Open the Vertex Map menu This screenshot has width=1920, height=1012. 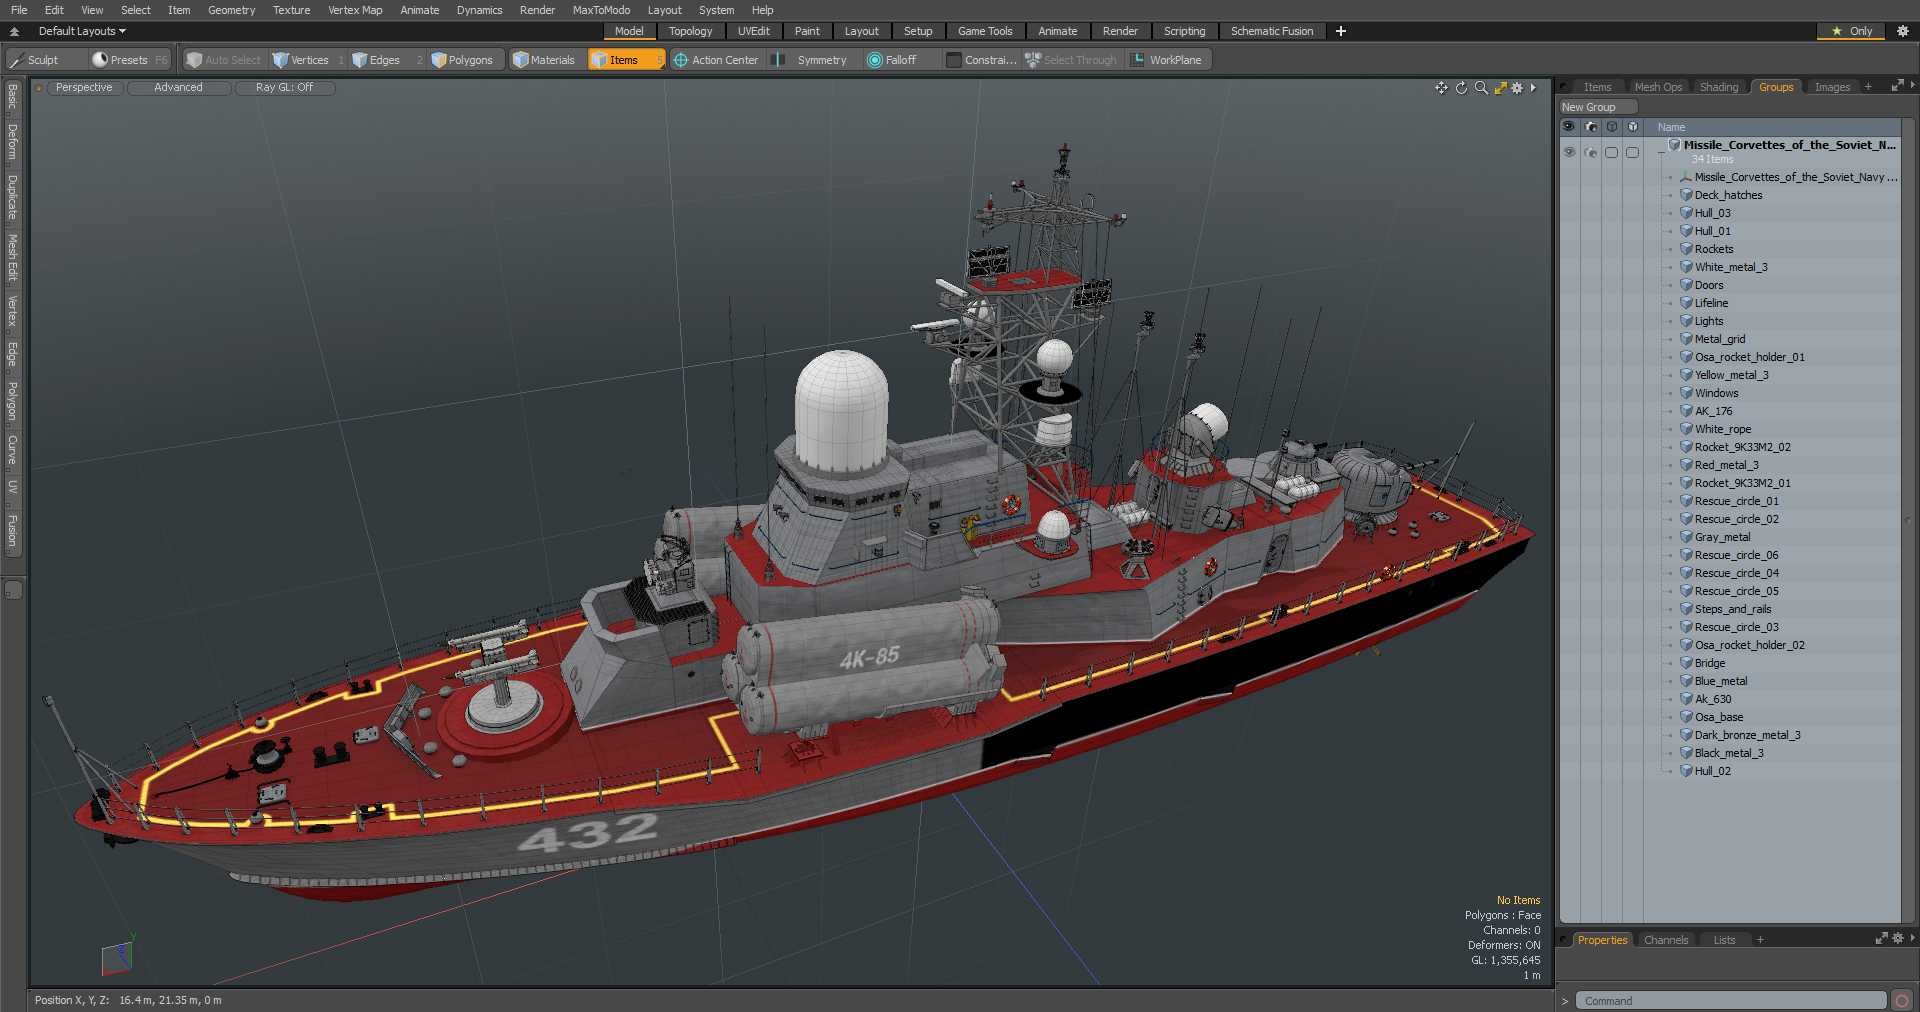click(355, 10)
